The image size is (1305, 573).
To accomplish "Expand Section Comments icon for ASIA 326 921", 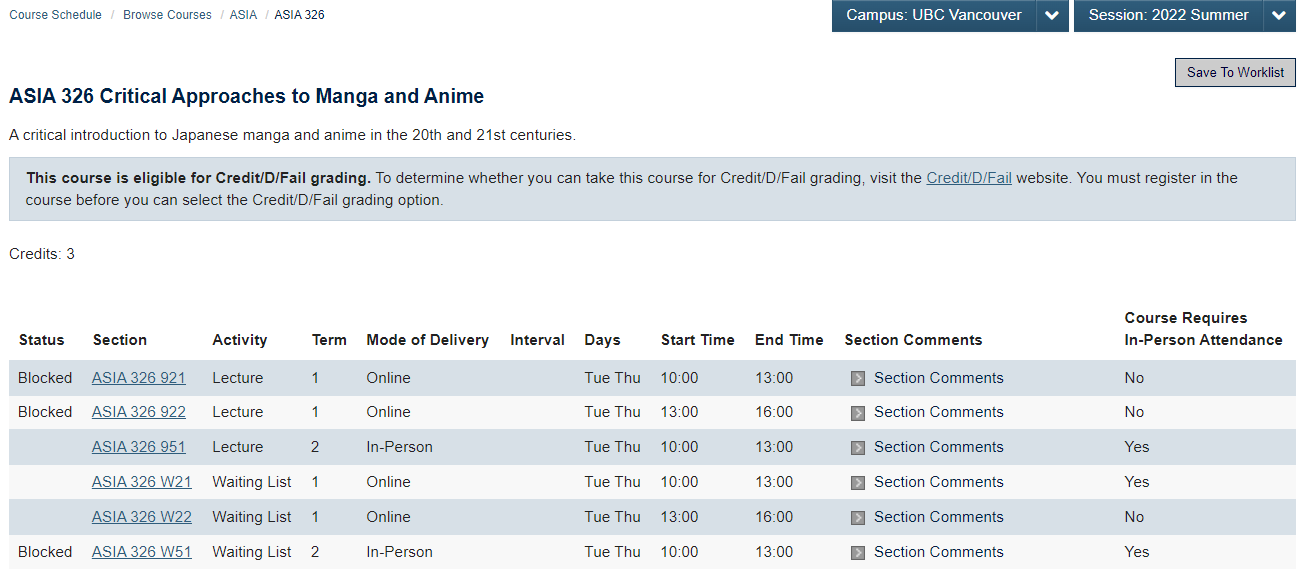I will [858, 379].
